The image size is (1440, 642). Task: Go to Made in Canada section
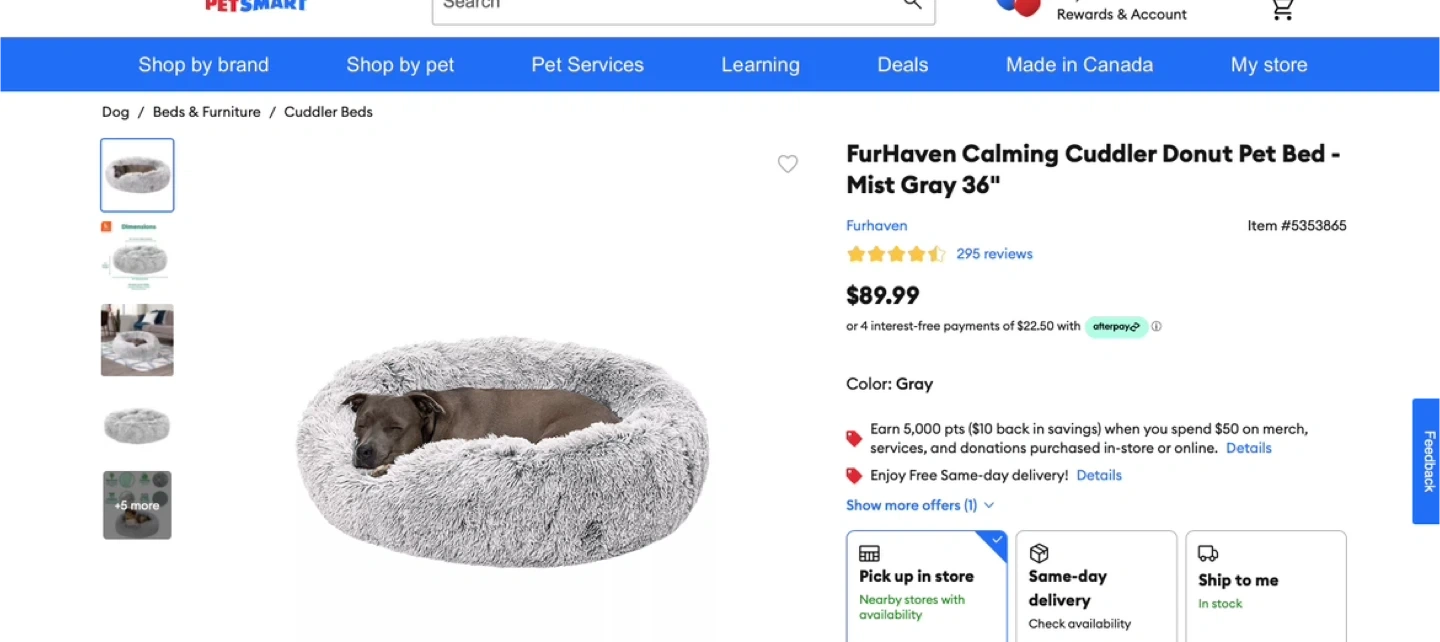(x=1079, y=65)
